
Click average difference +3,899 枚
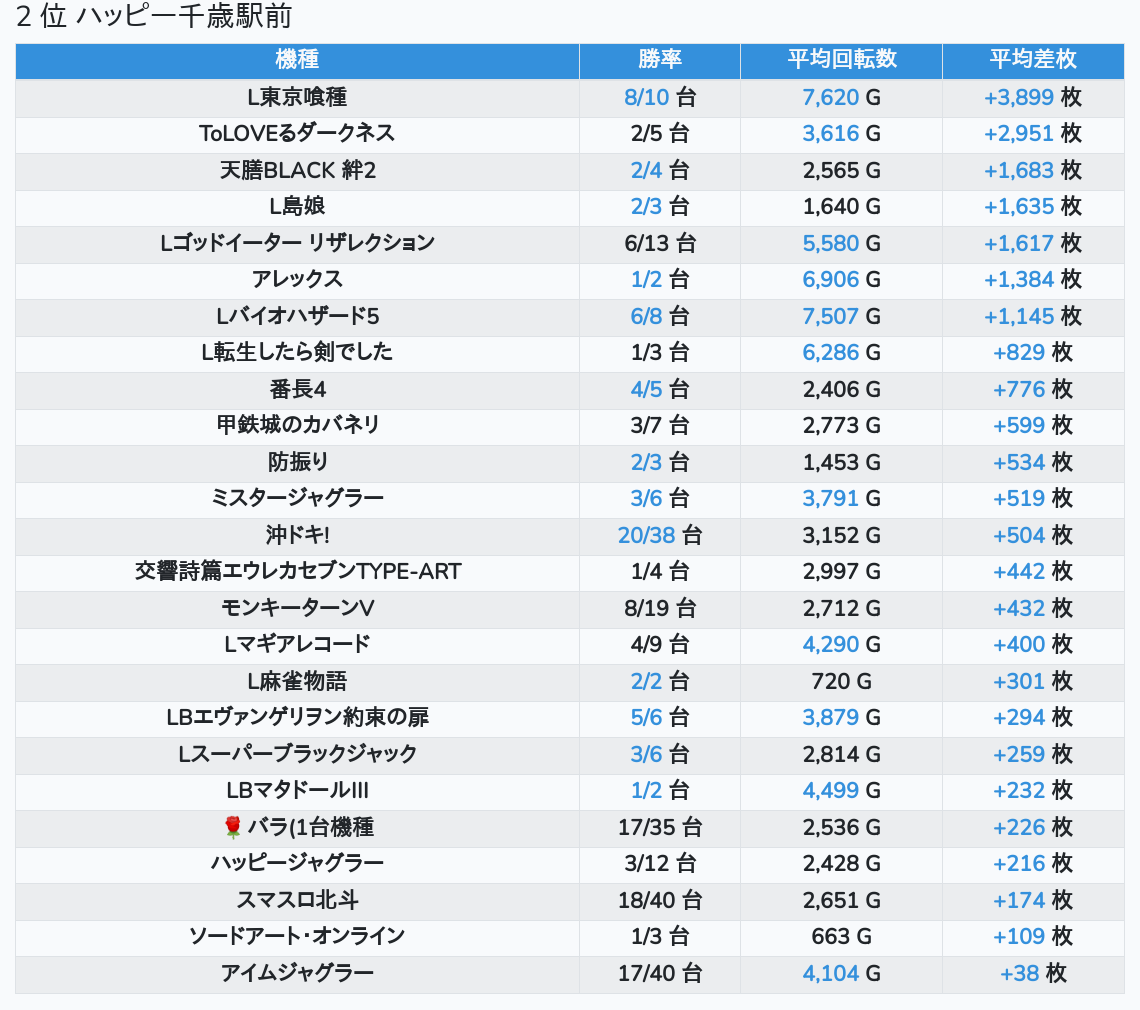[x=1032, y=97]
